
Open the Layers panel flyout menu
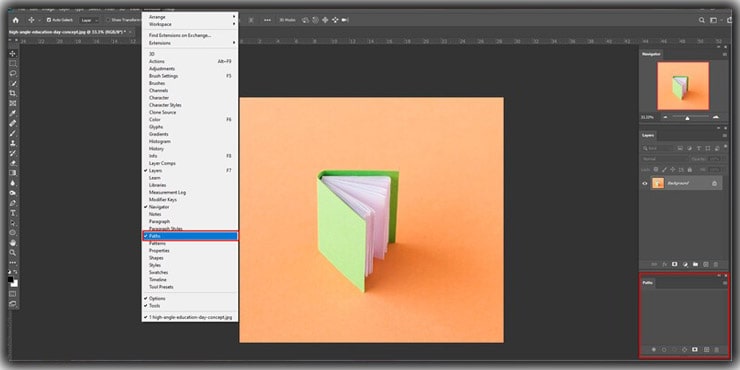pos(725,135)
